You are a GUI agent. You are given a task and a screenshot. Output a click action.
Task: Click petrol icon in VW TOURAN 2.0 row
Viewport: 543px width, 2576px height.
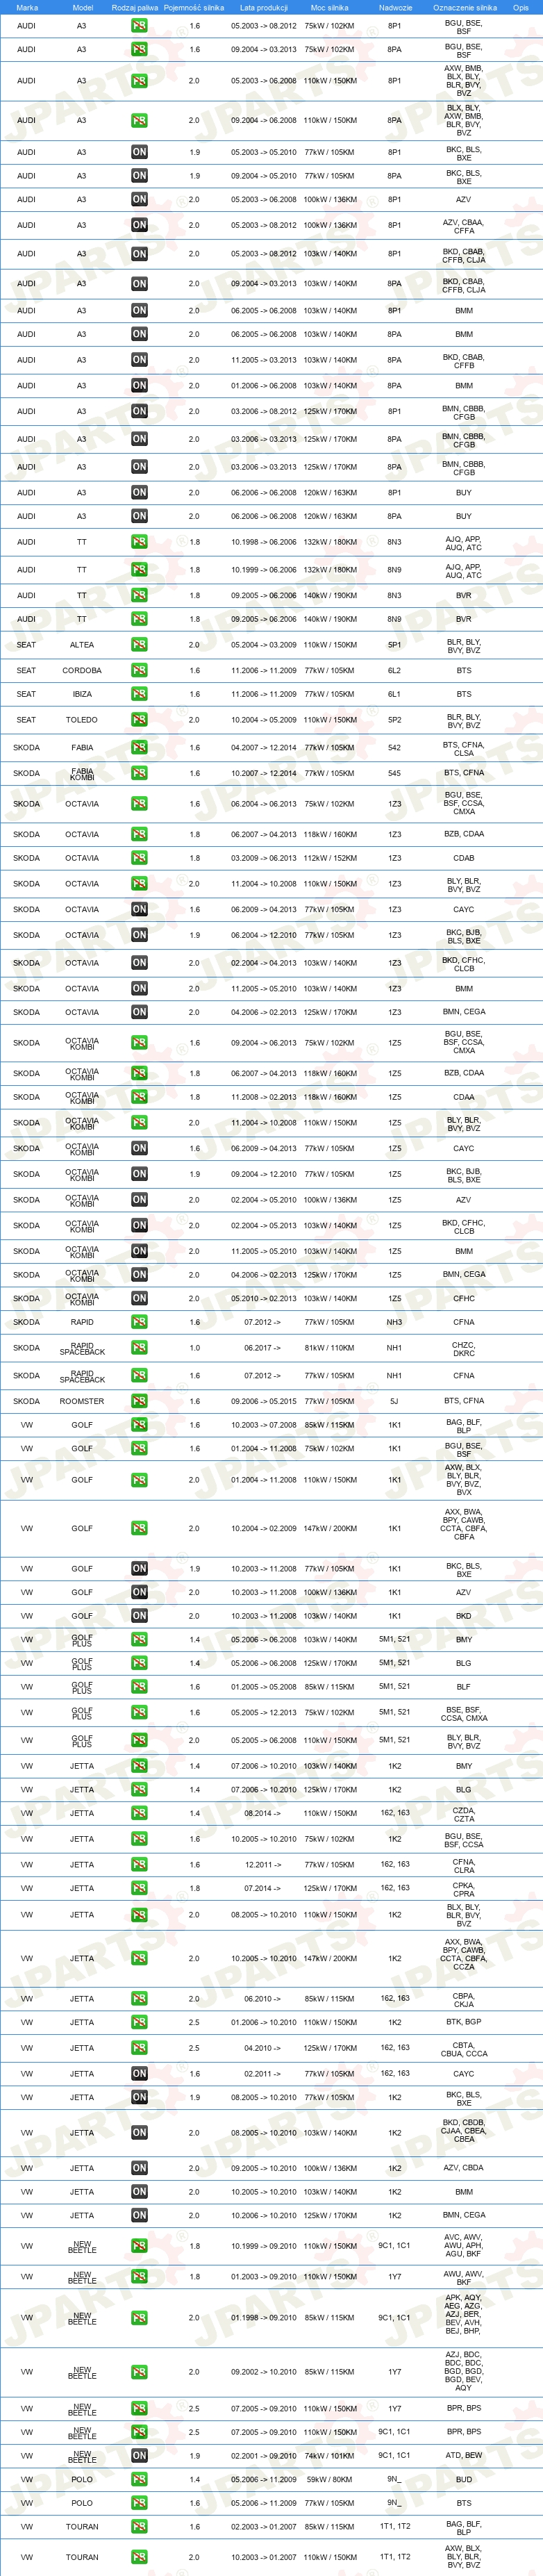click(x=139, y=2557)
